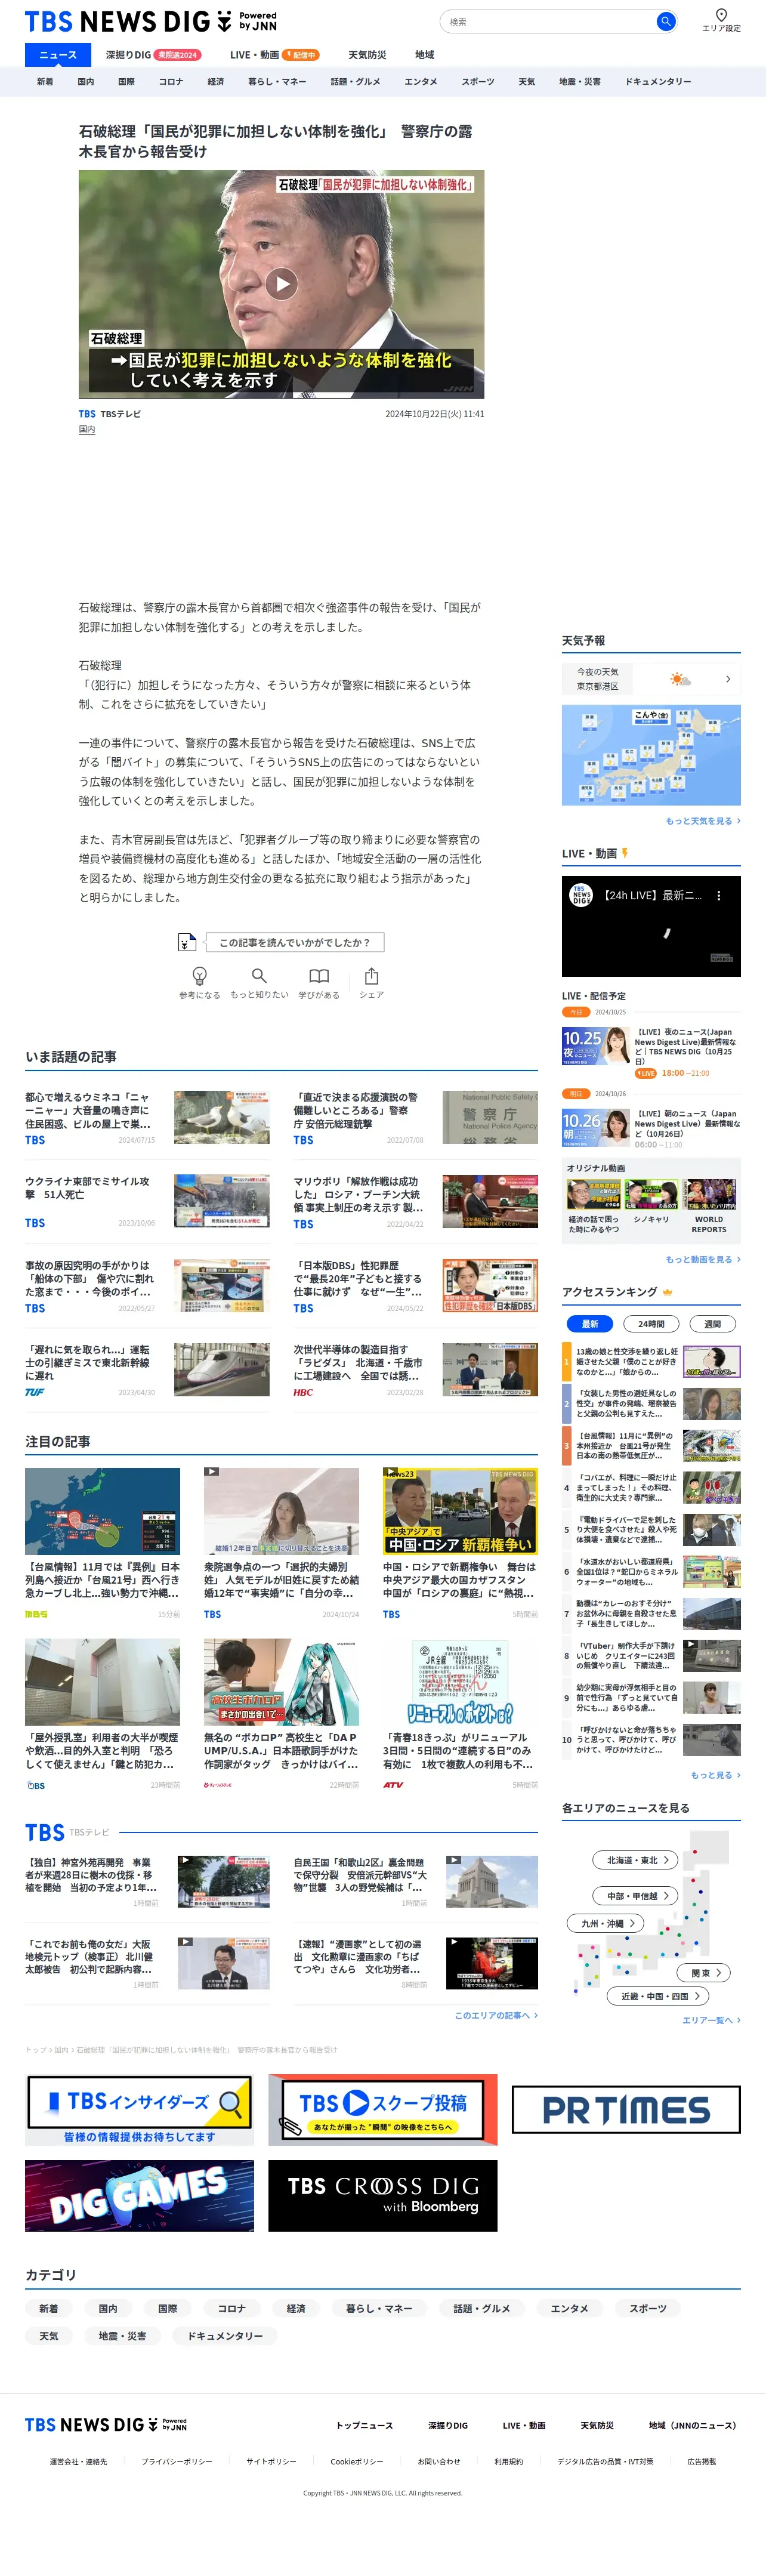This screenshot has height=2576, width=766.
Task: Select the 深掘りDIG tab
Action: 152,55
